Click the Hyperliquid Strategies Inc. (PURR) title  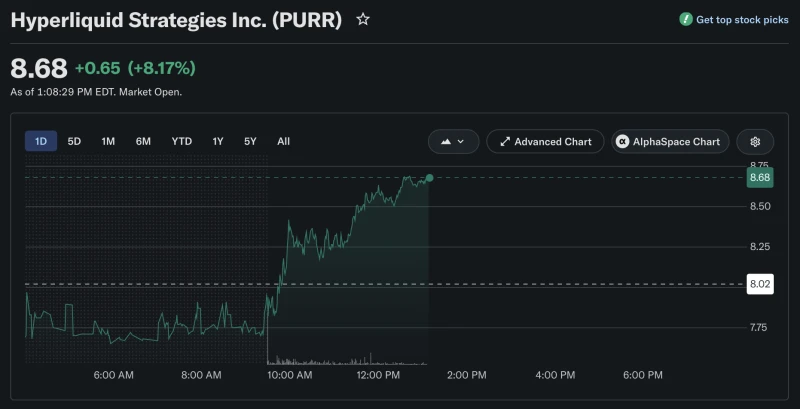click(177, 20)
